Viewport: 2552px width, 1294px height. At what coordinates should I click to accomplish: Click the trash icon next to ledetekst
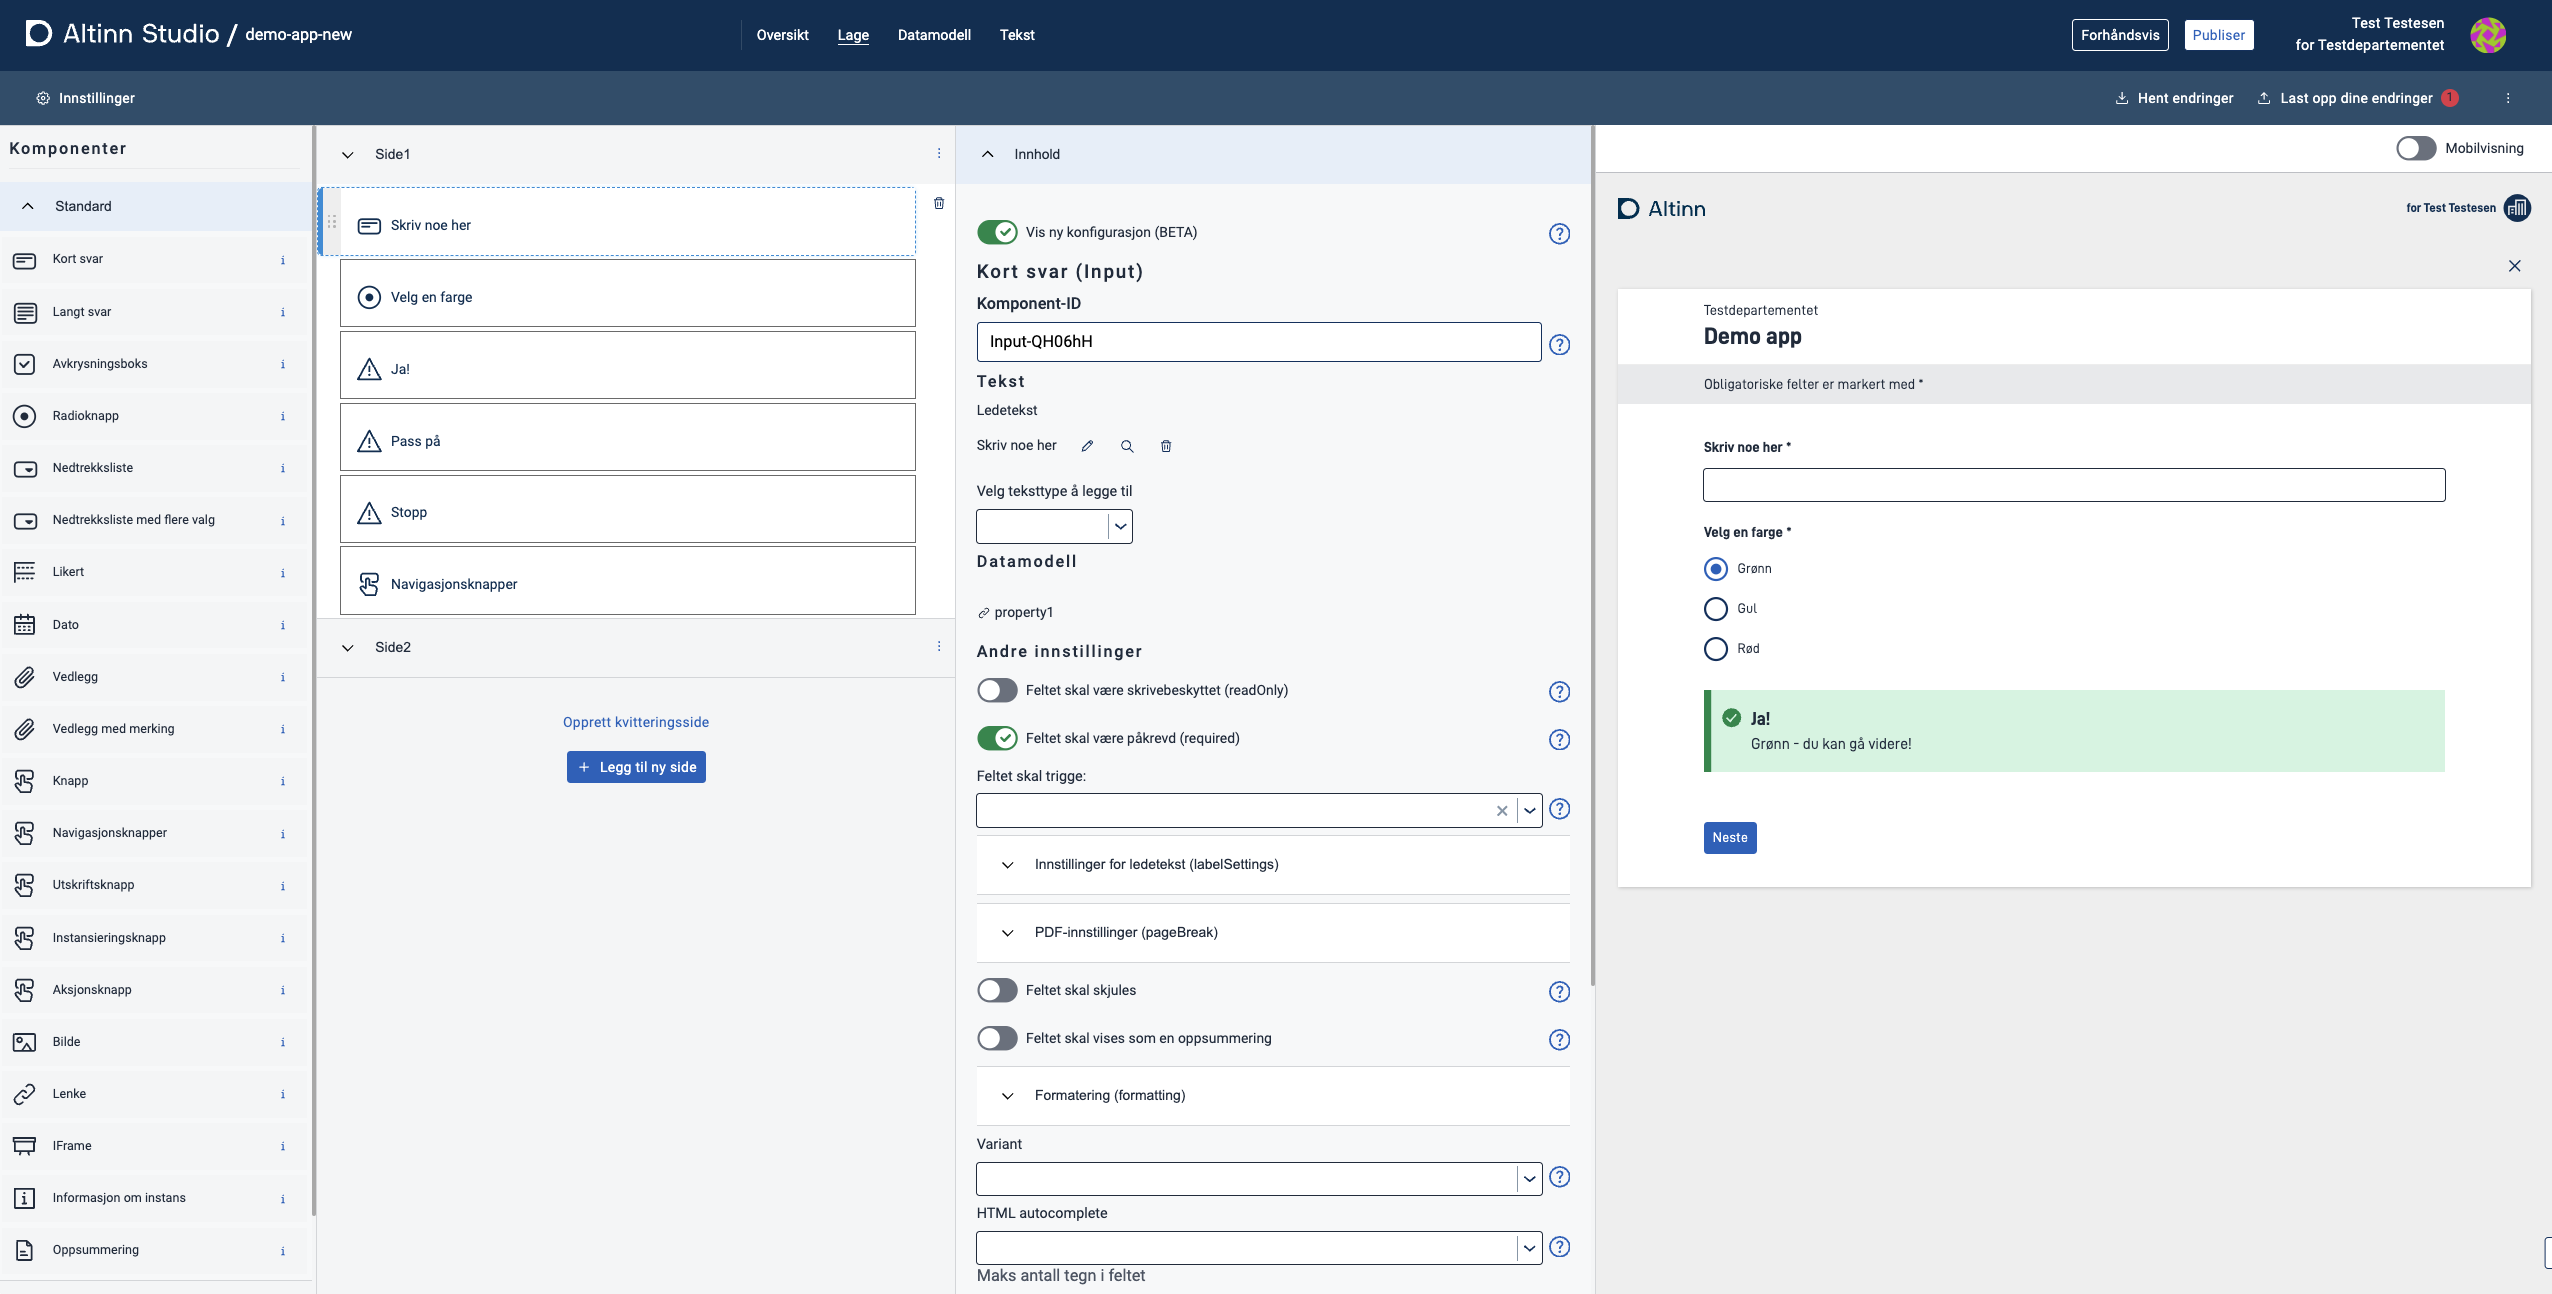pyautogui.click(x=1166, y=446)
